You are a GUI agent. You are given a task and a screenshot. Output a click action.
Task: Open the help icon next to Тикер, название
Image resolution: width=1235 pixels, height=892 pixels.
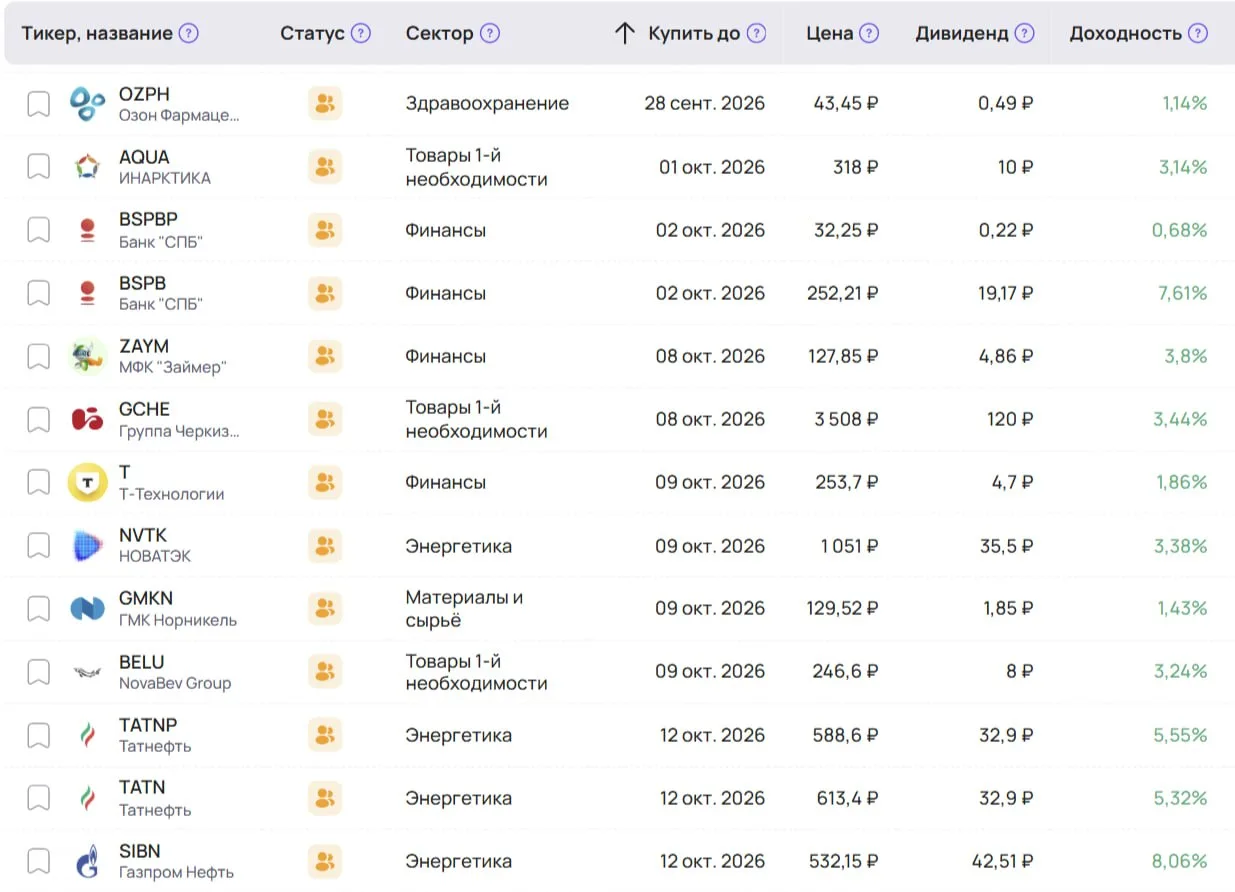click(188, 33)
